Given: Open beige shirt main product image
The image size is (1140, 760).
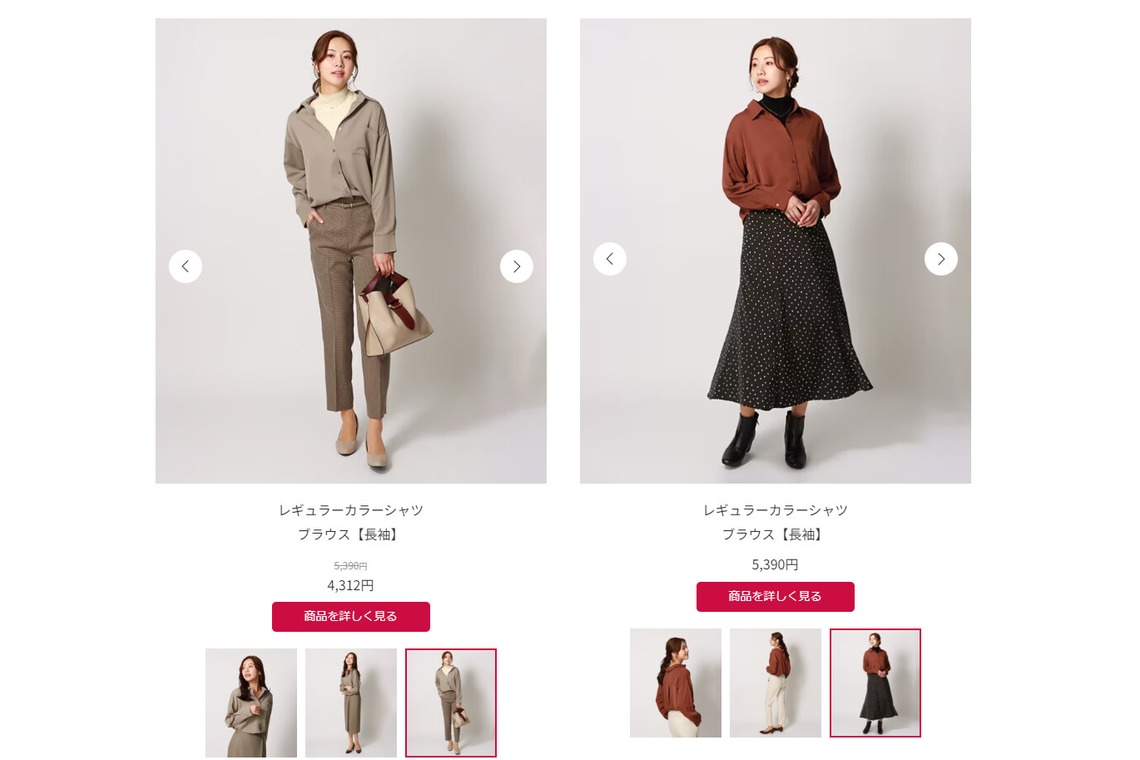Looking at the screenshot, I should [x=350, y=251].
